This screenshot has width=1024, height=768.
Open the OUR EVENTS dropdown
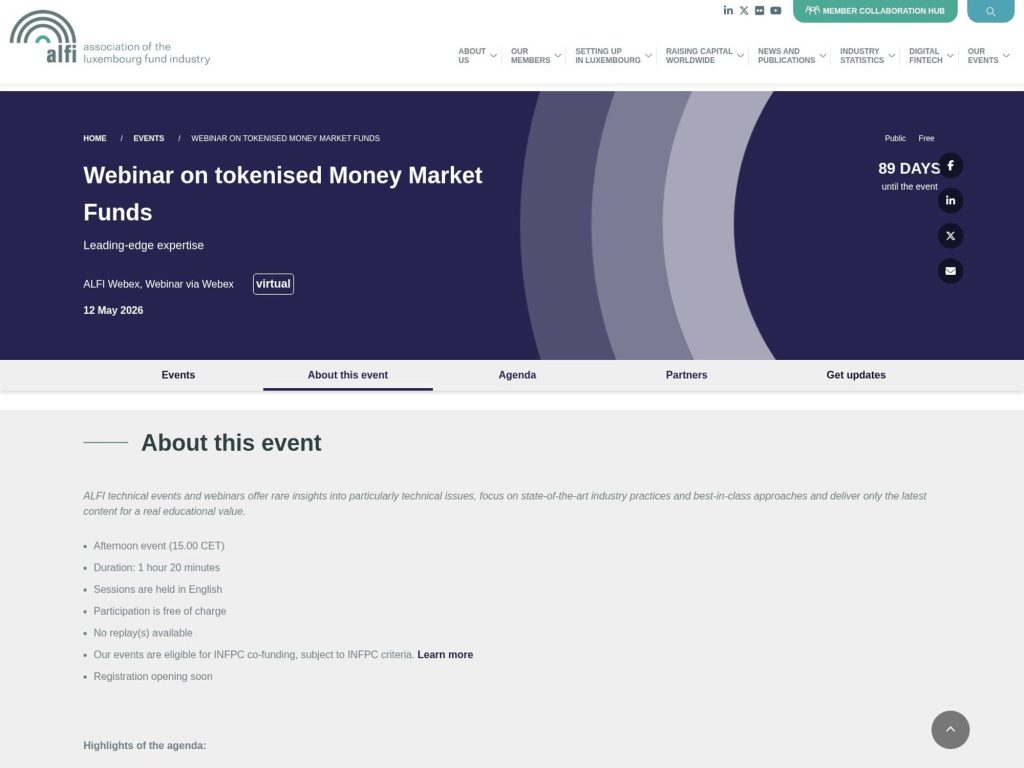tap(983, 55)
